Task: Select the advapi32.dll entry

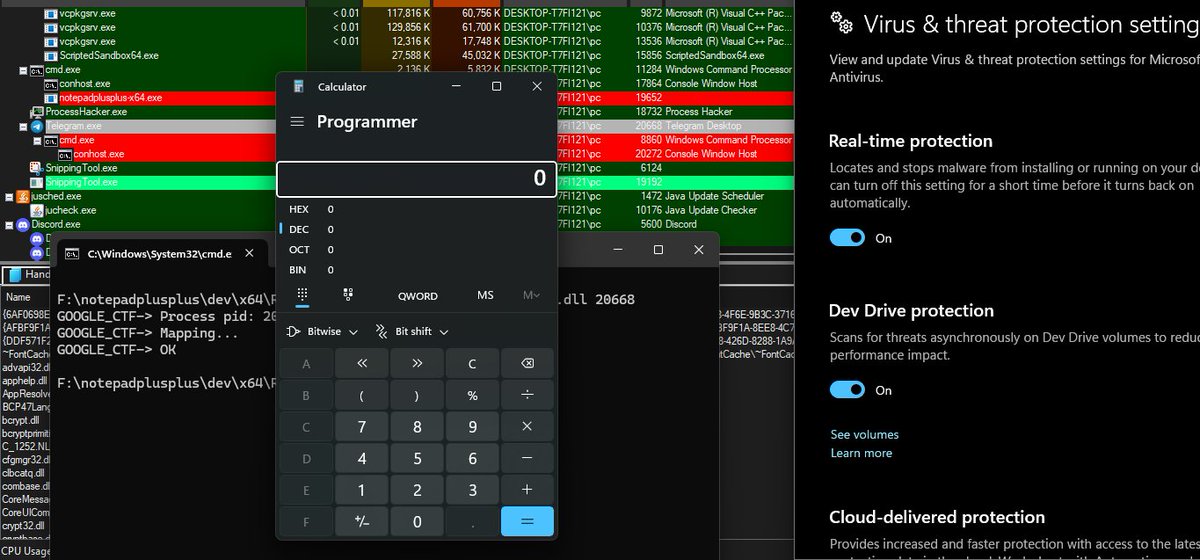Action: click(24, 367)
